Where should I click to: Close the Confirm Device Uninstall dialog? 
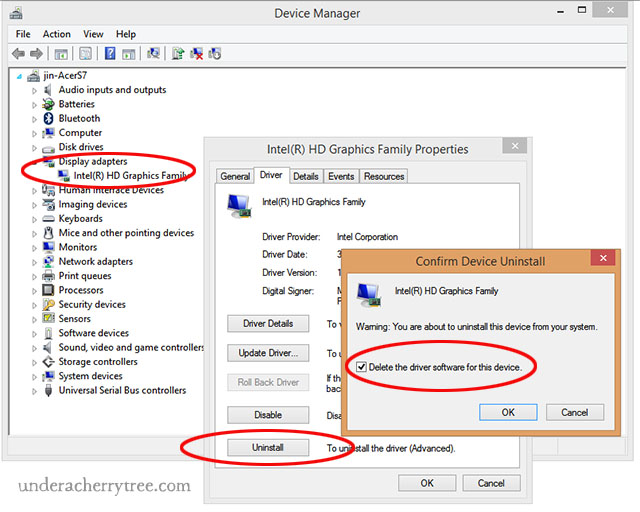[x=603, y=258]
